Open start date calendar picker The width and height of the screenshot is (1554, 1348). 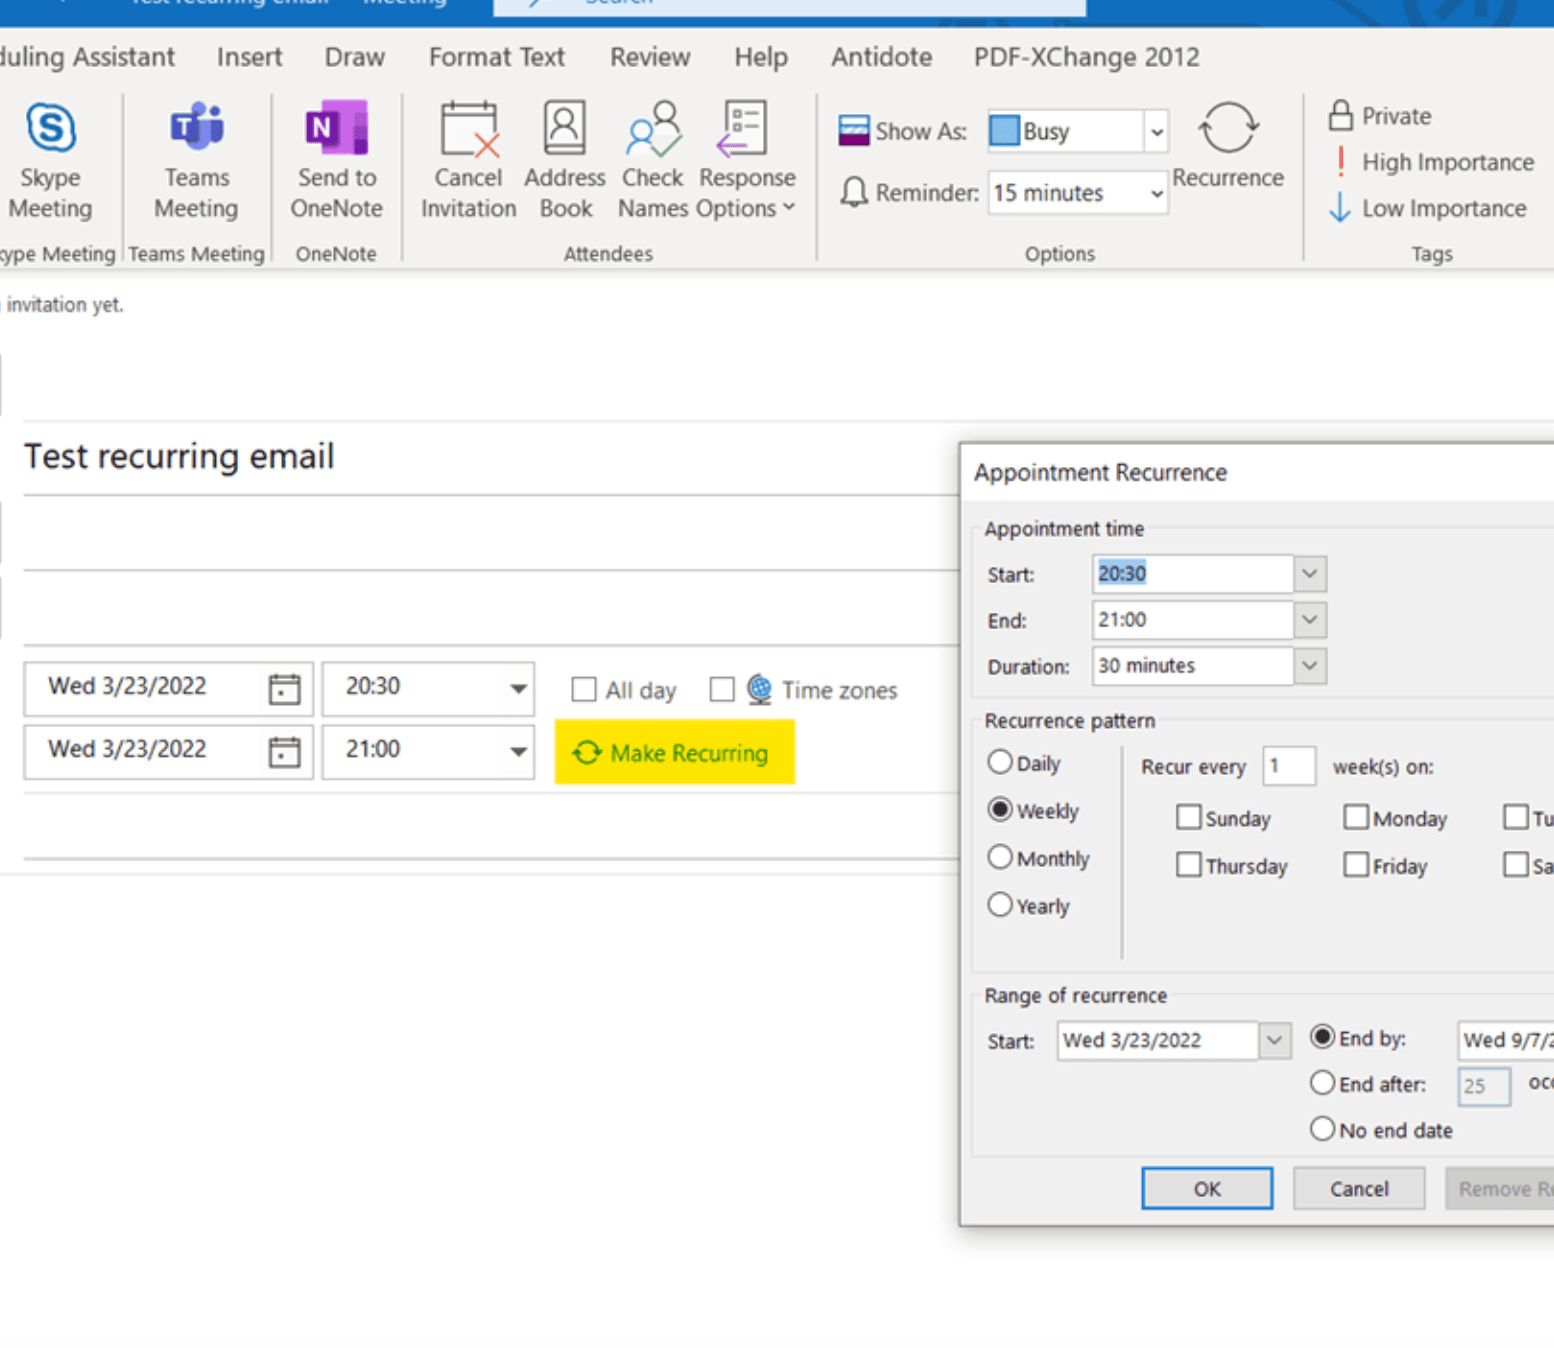284,689
